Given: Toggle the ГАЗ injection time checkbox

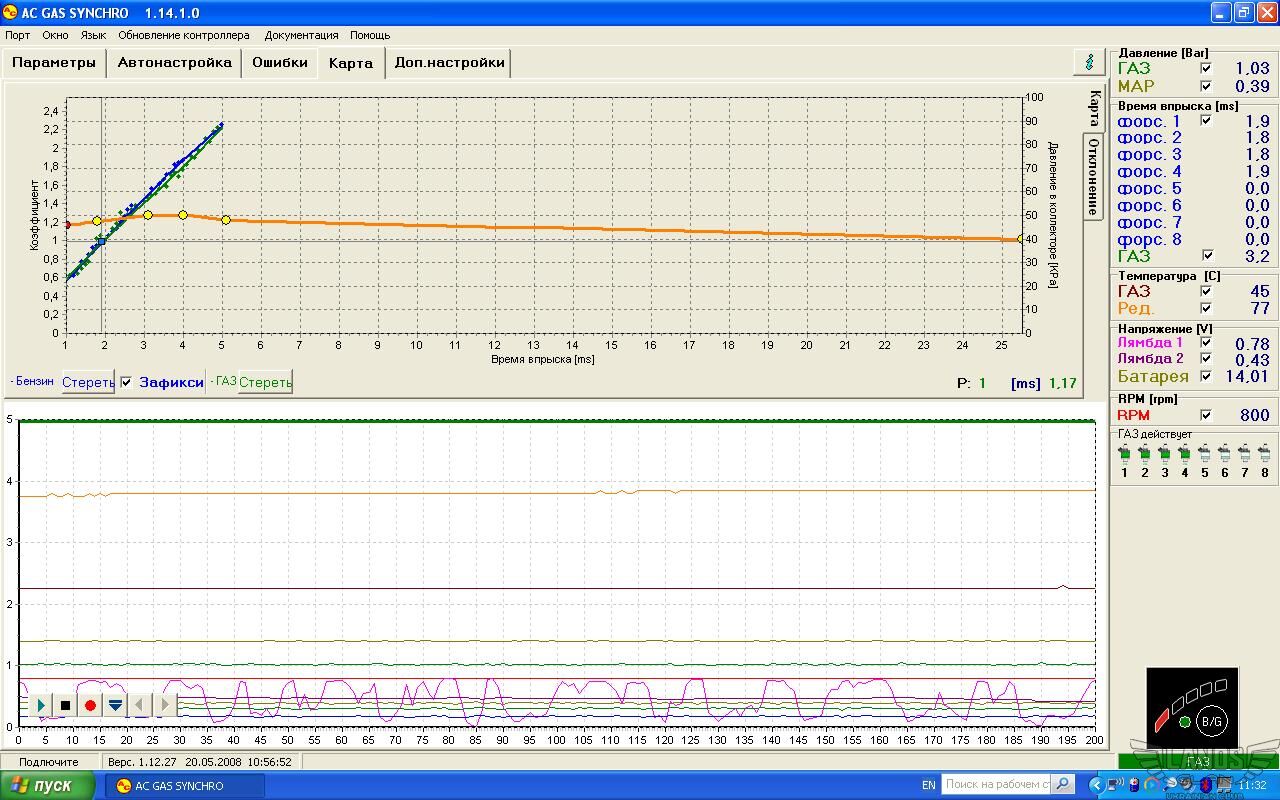Looking at the screenshot, I should pyautogui.click(x=1206, y=256).
